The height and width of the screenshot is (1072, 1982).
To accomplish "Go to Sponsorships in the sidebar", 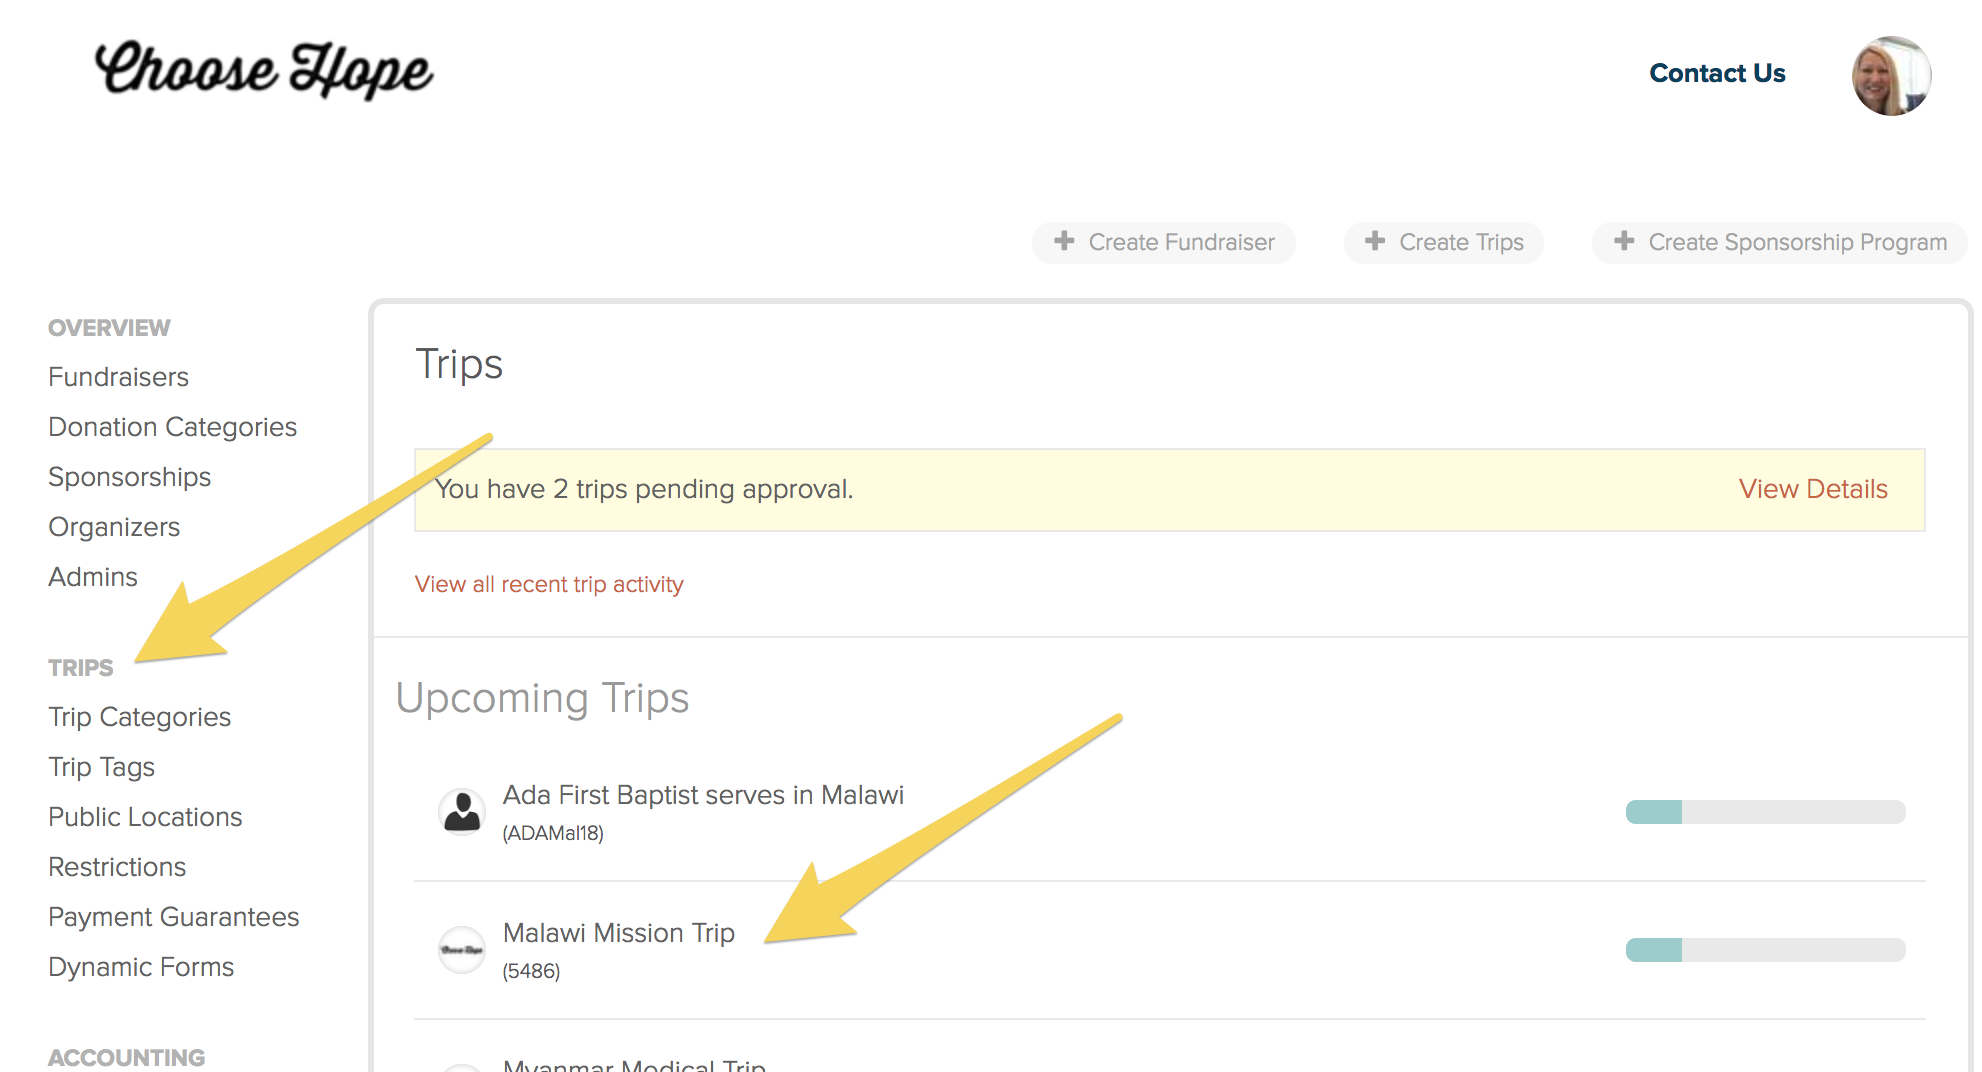I will click(129, 477).
